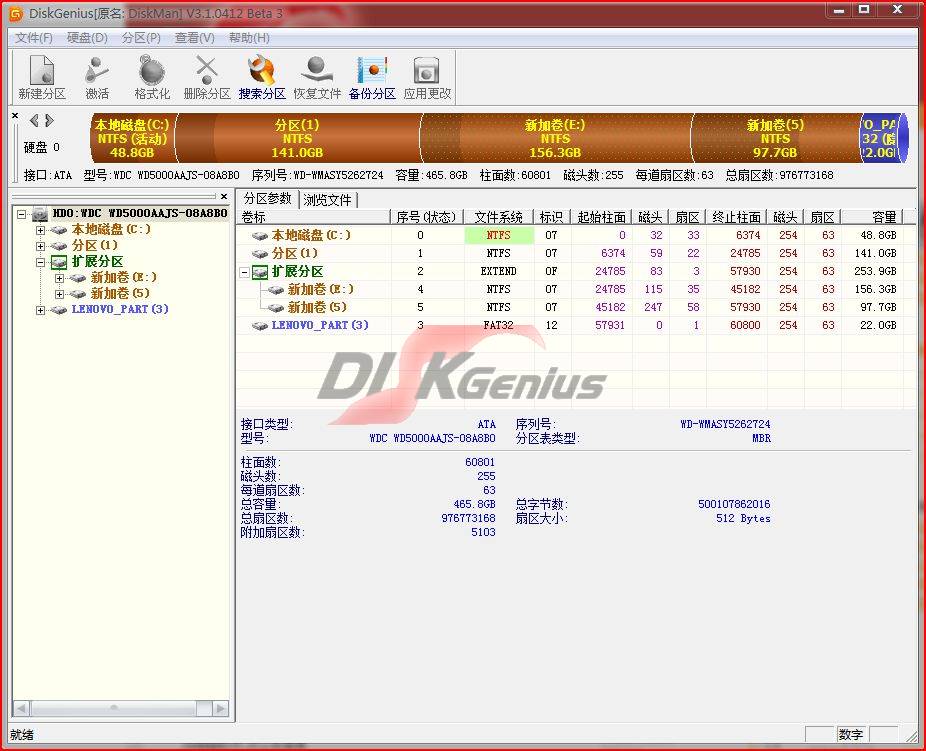Click drive icon beside LENOVO_PART(3) in tree
The image size is (926, 751).
click(x=58, y=309)
